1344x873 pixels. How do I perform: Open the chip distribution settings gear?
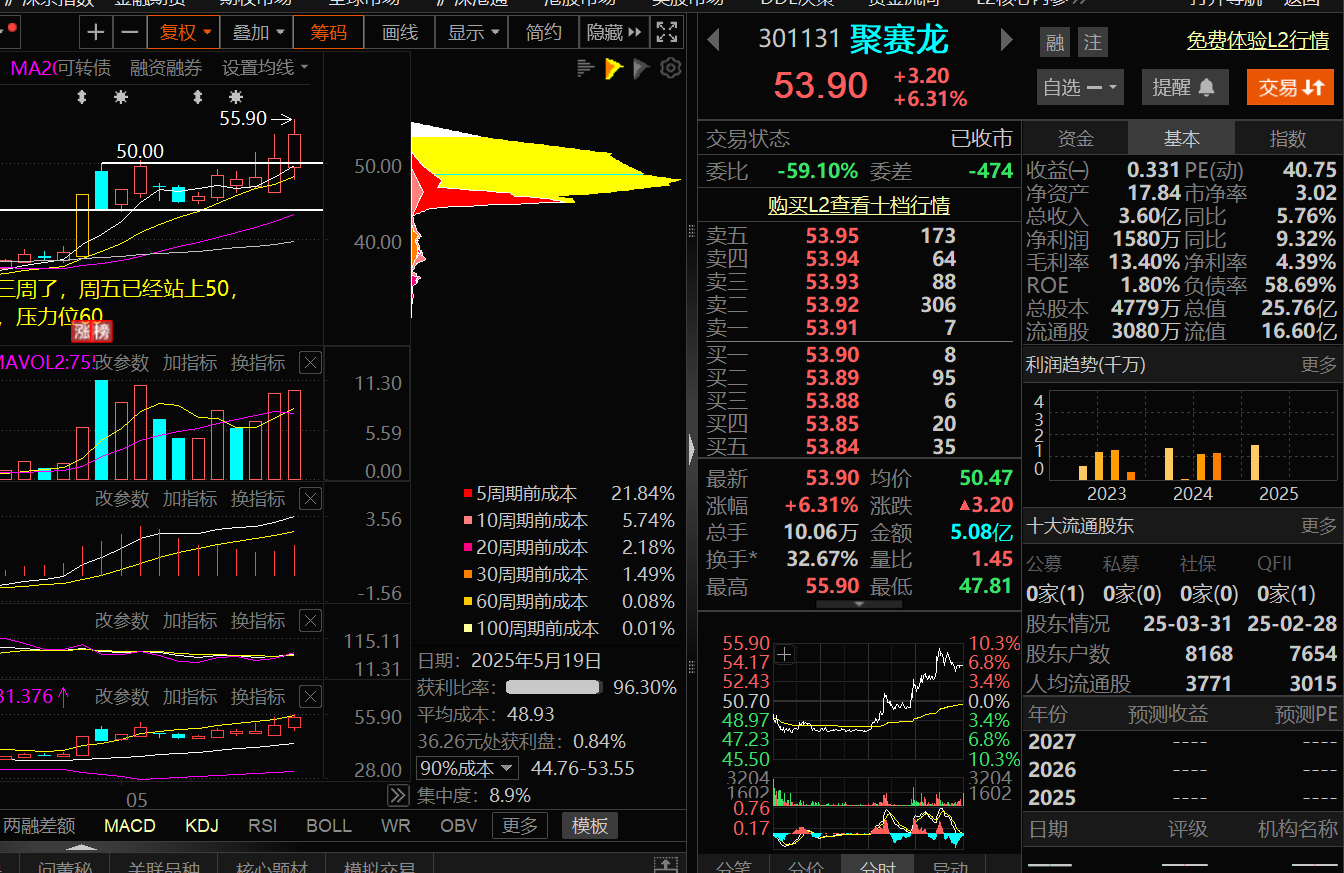[671, 68]
